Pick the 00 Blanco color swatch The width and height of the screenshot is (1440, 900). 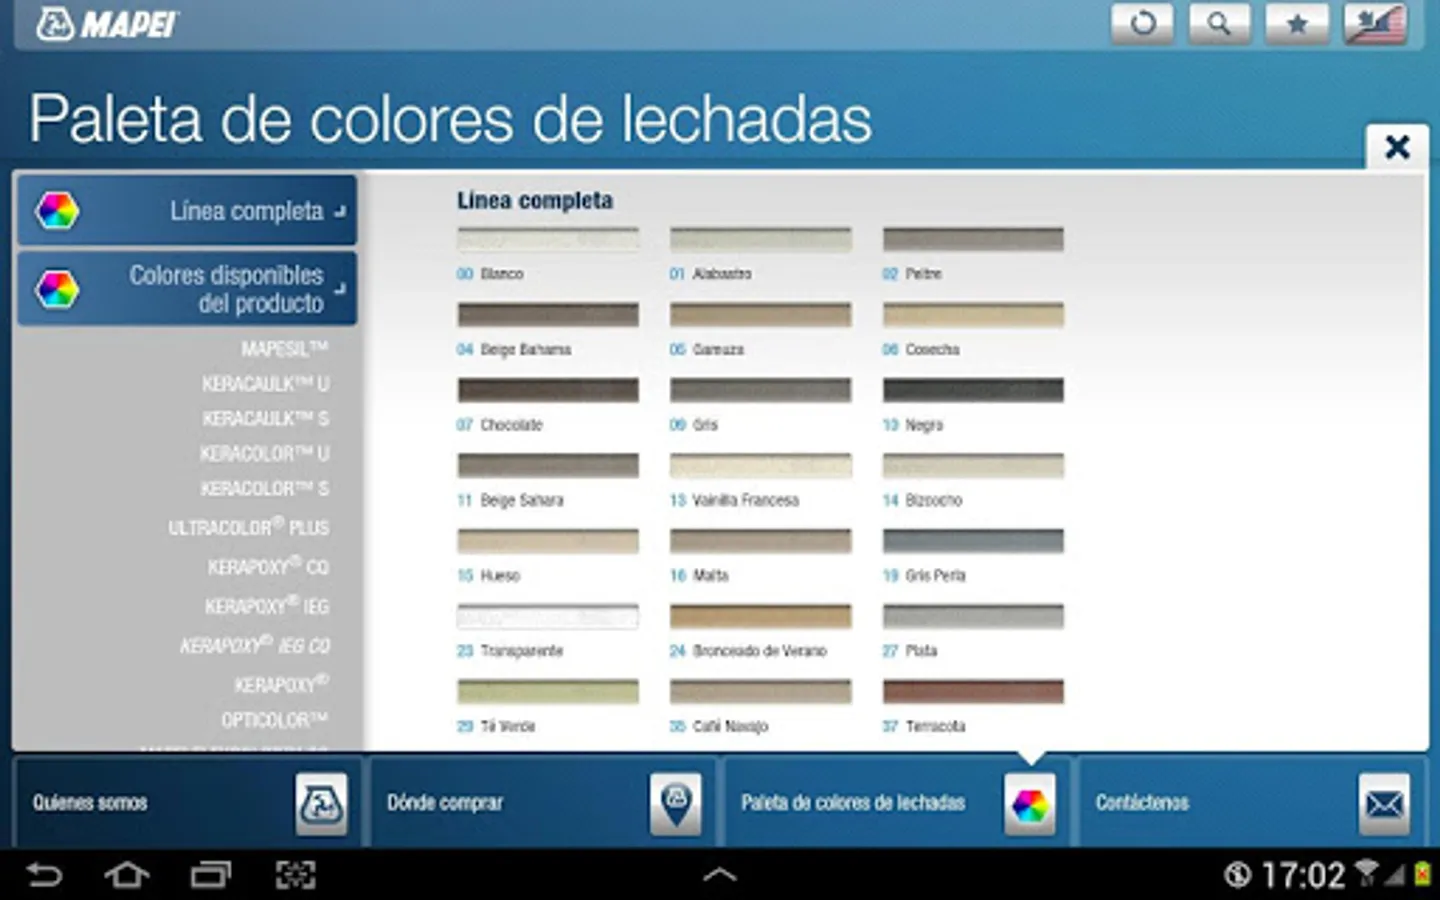tap(548, 239)
